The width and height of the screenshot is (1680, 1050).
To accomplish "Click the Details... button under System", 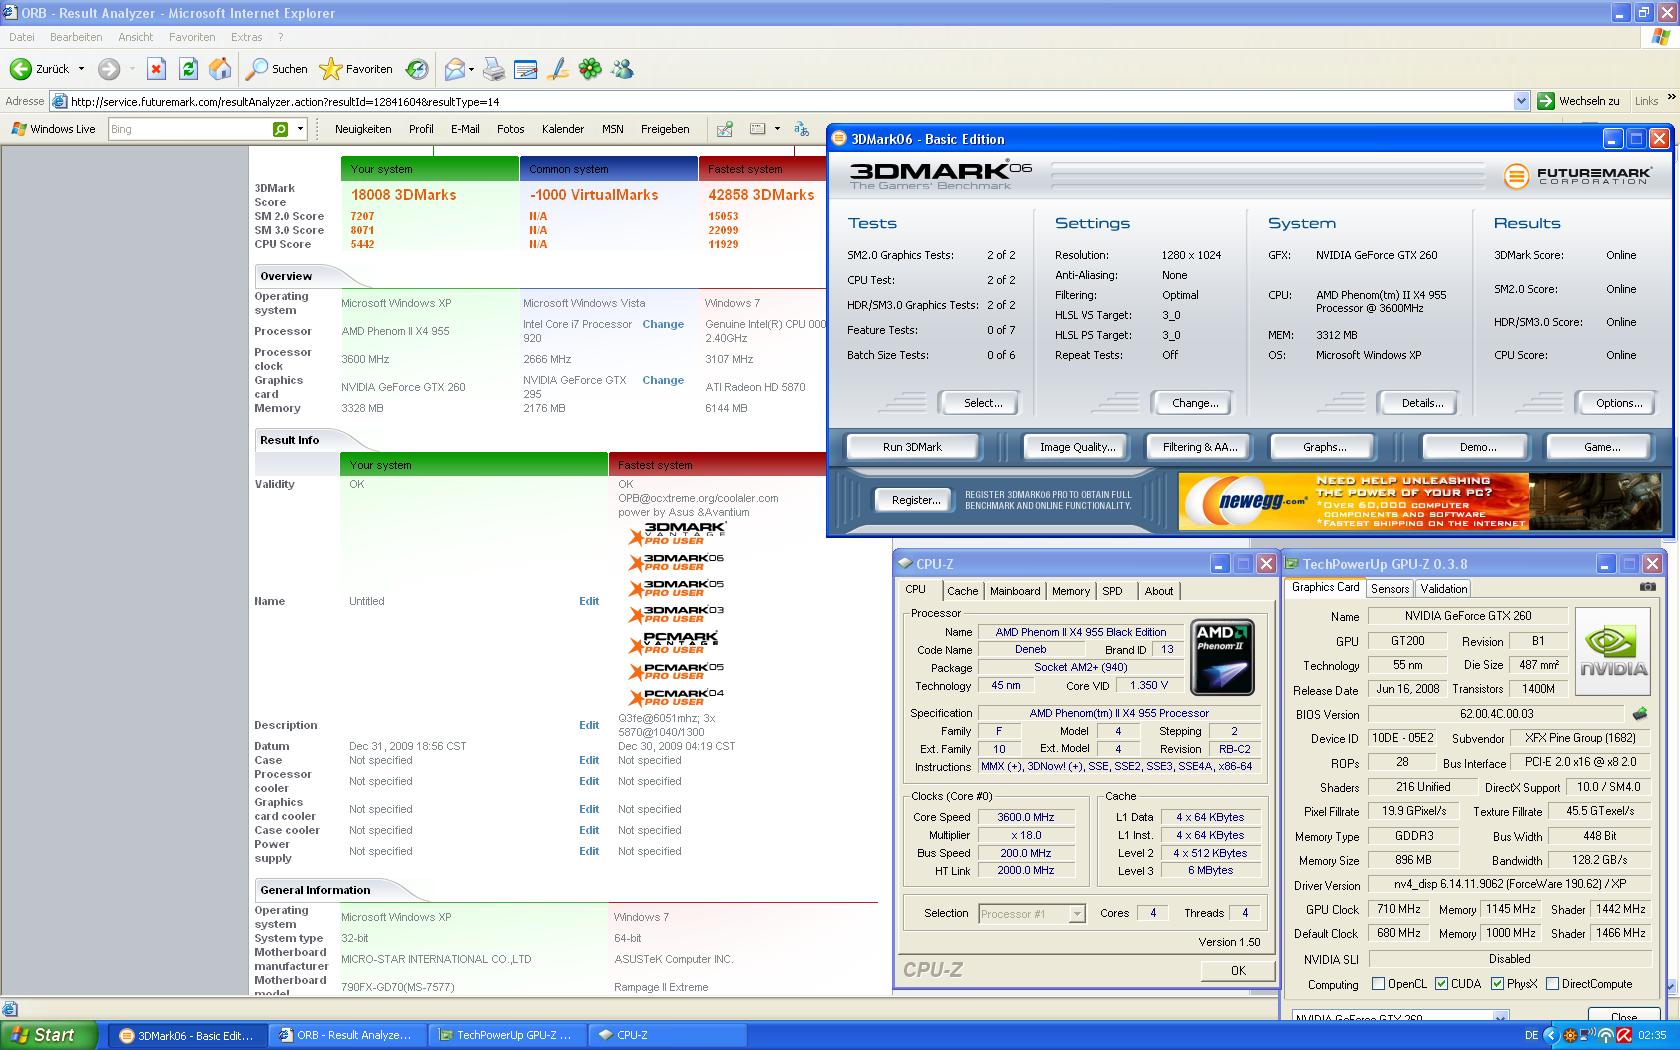I will point(1422,403).
